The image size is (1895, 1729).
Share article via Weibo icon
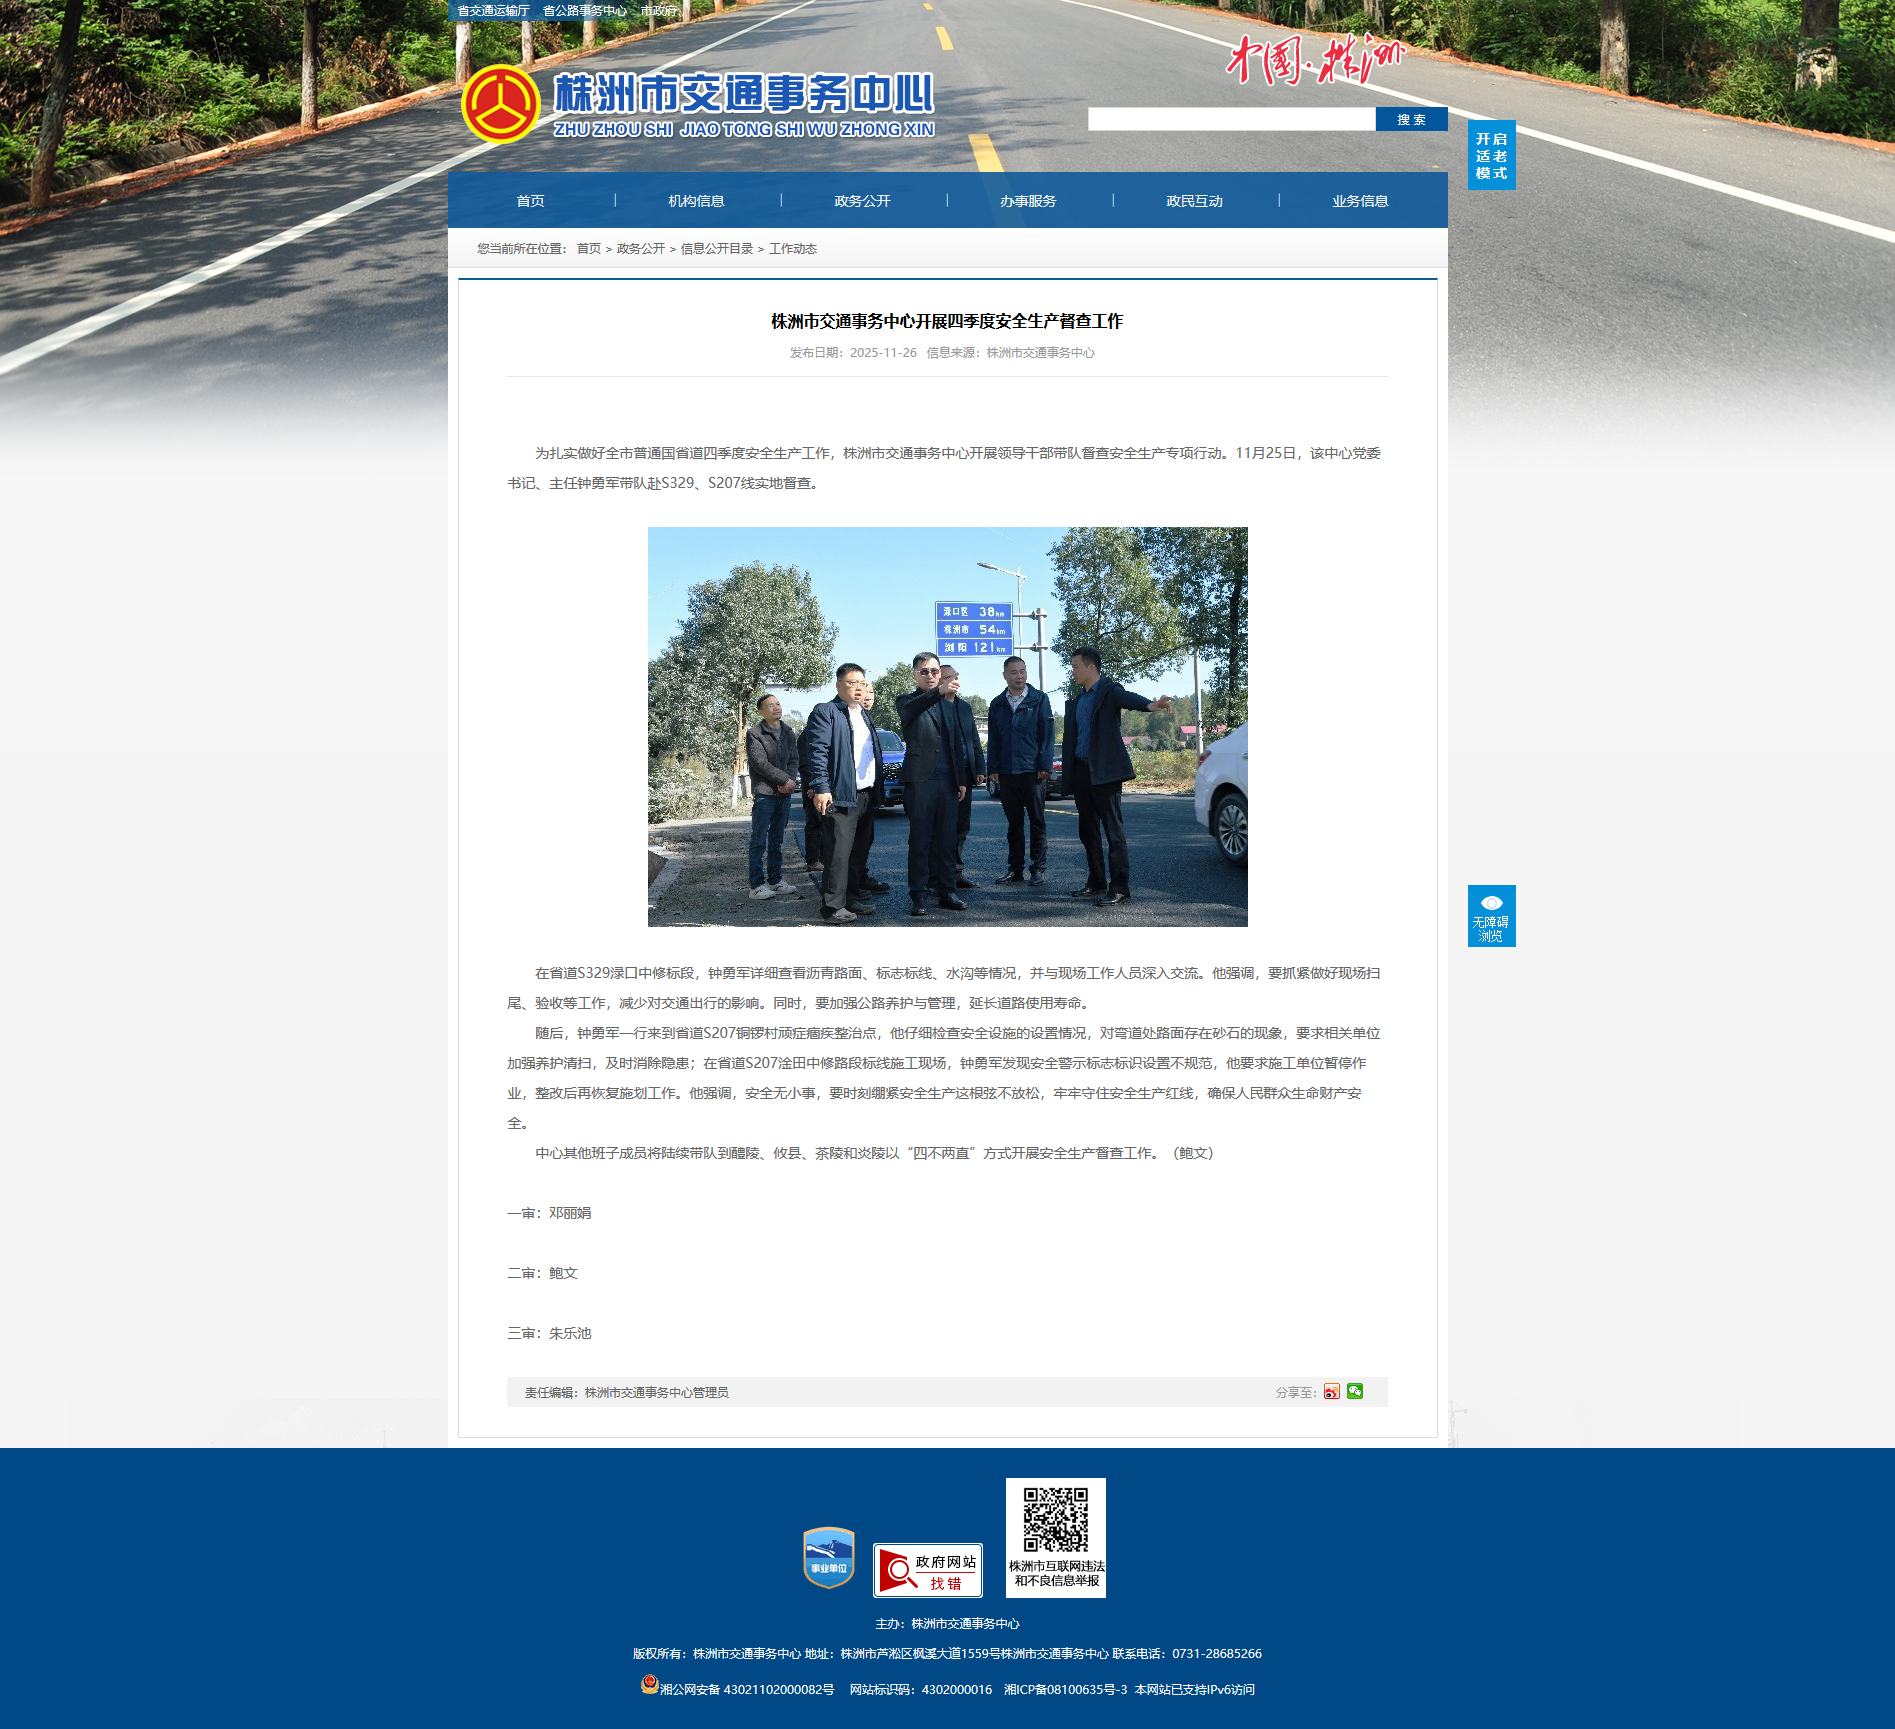pos(1331,1392)
